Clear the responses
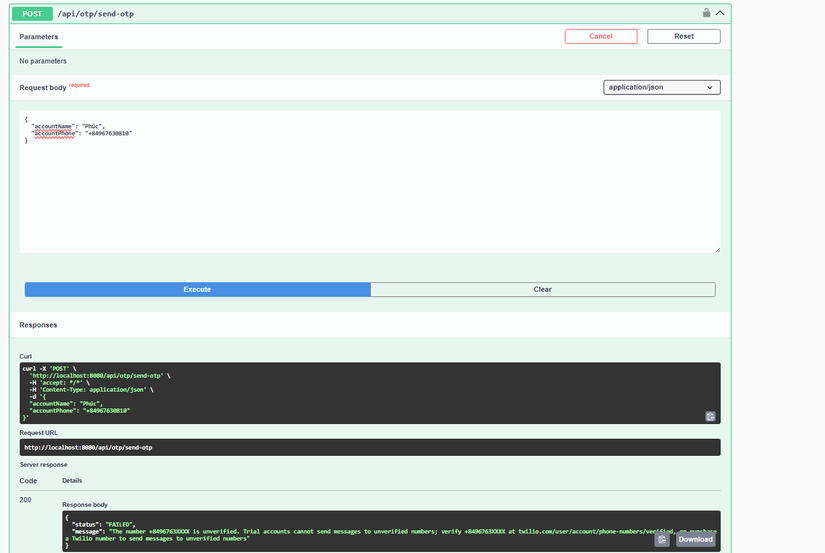Image resolution: width=825 pixels, height=553 pixels. point(542,289)
